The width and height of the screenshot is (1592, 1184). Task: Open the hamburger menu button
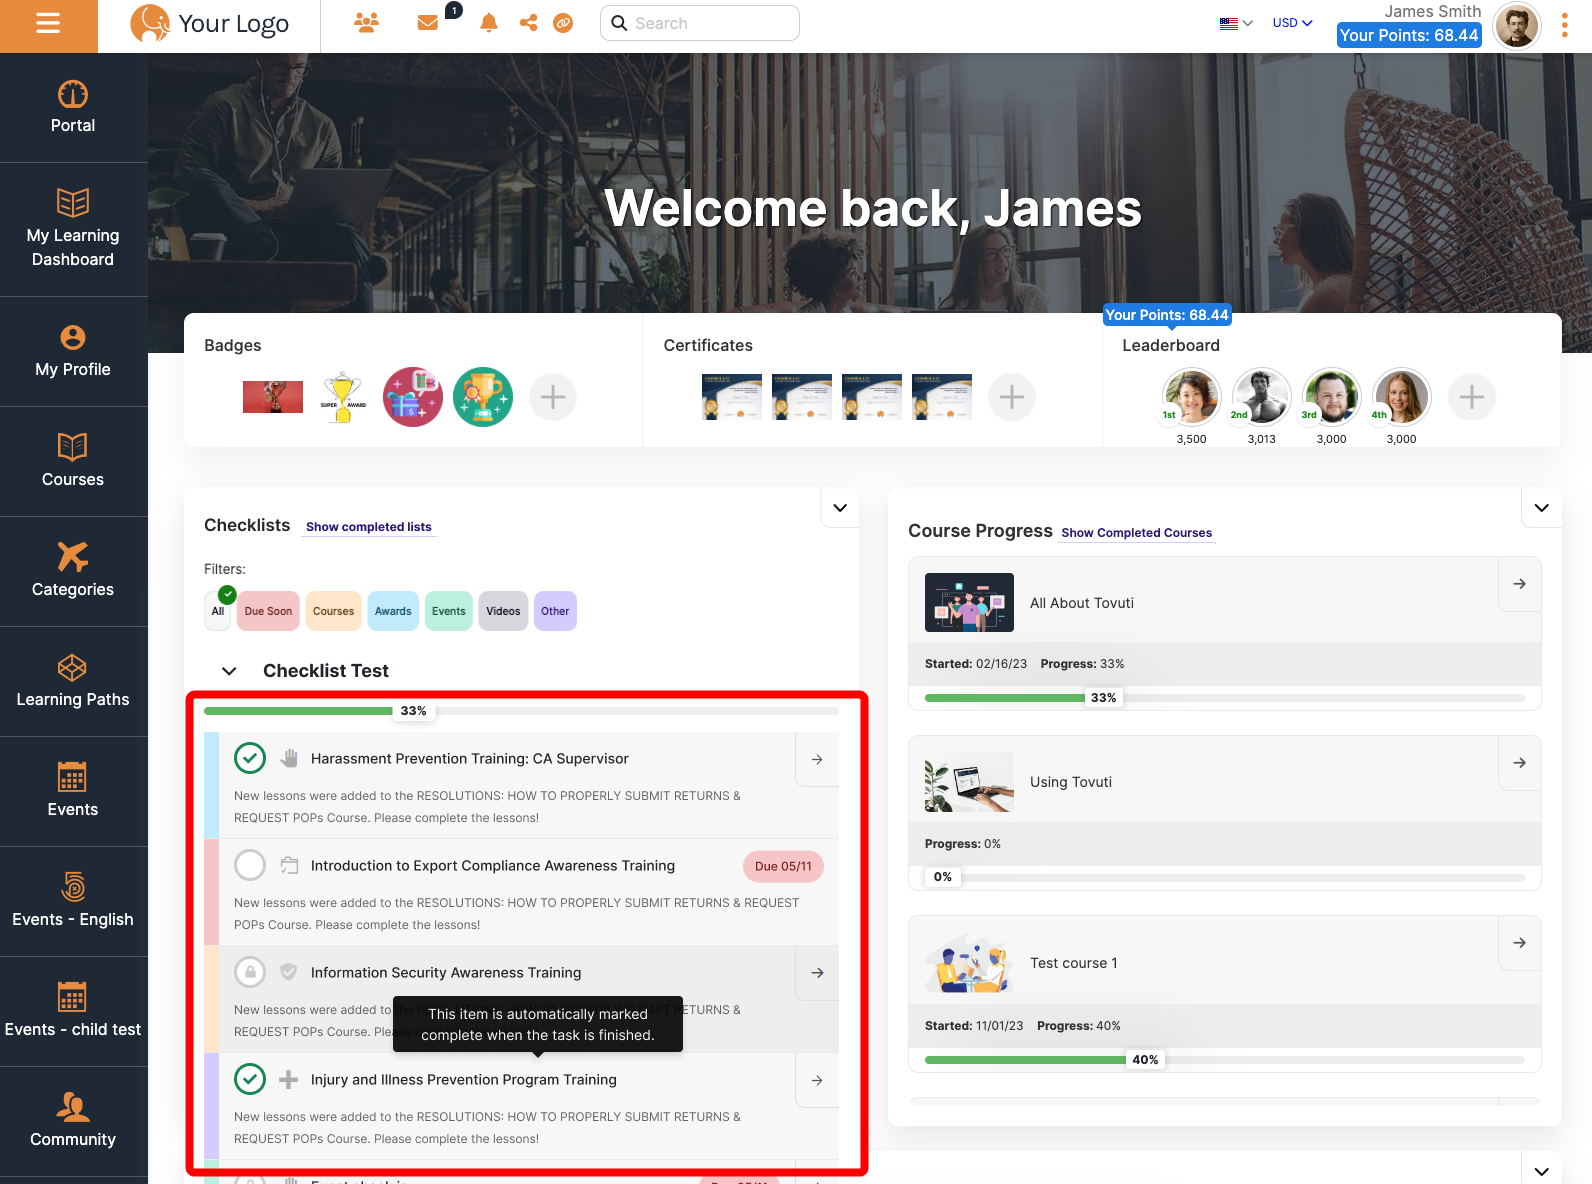pos(48,23)
